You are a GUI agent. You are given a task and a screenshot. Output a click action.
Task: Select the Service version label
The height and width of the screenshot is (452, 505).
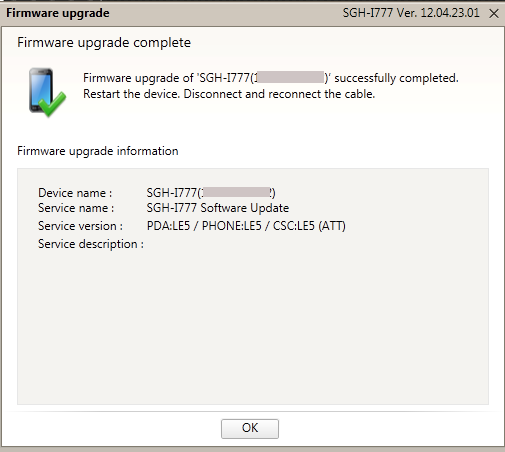click(80, 226)
